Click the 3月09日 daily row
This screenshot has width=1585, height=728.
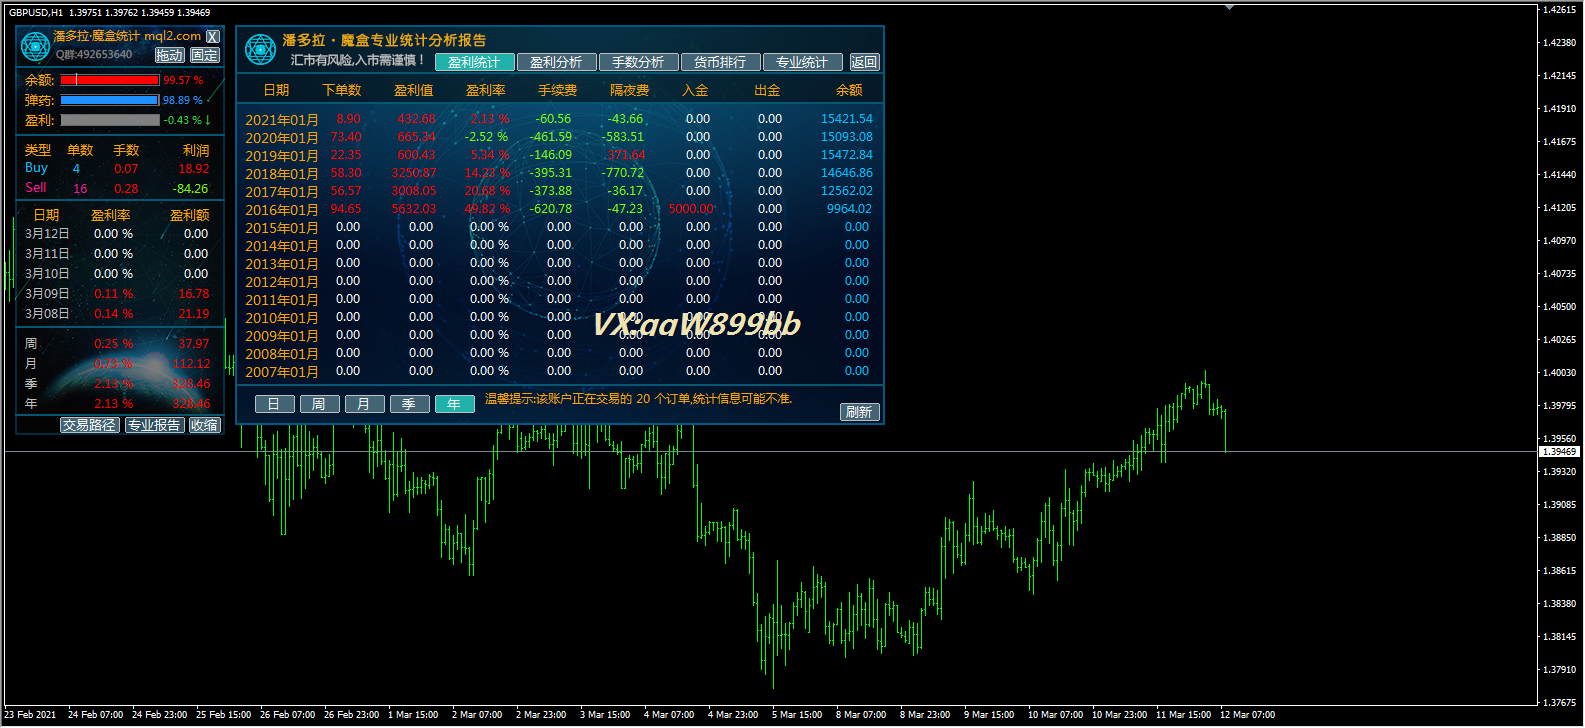[x=118, y=294]
